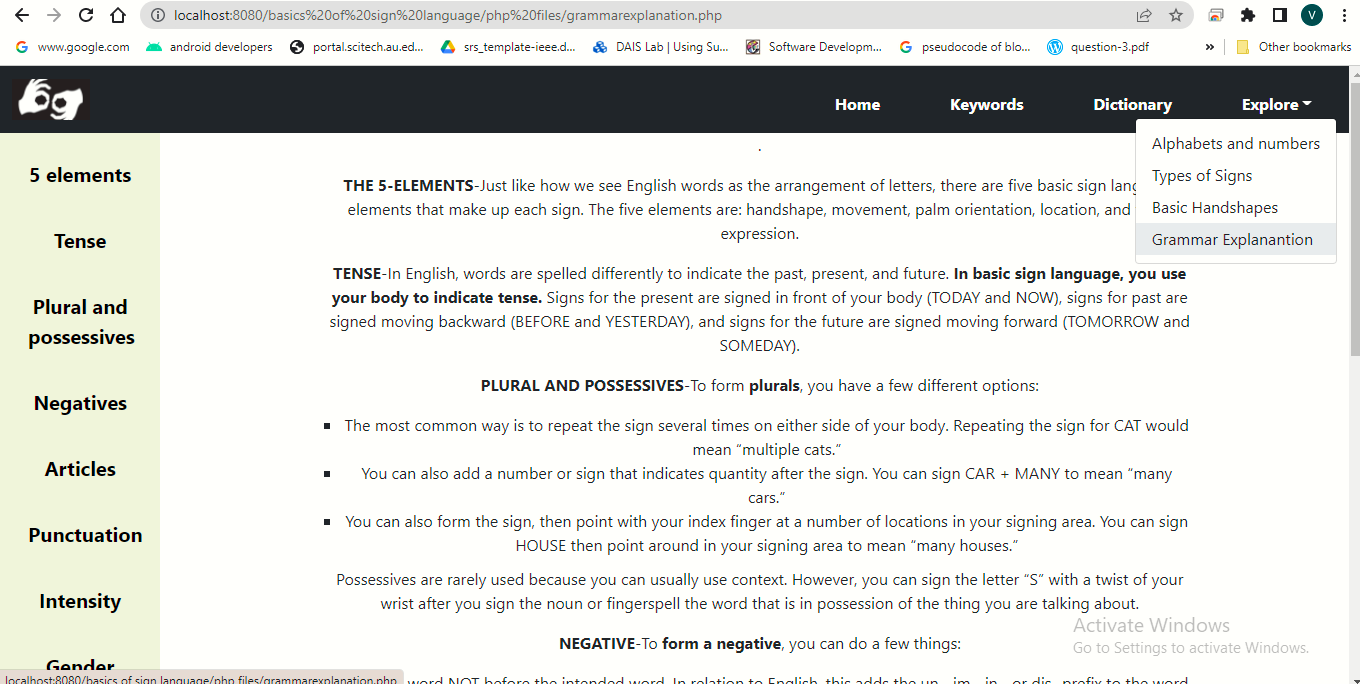Click the share page icon

coord(1144,15)
